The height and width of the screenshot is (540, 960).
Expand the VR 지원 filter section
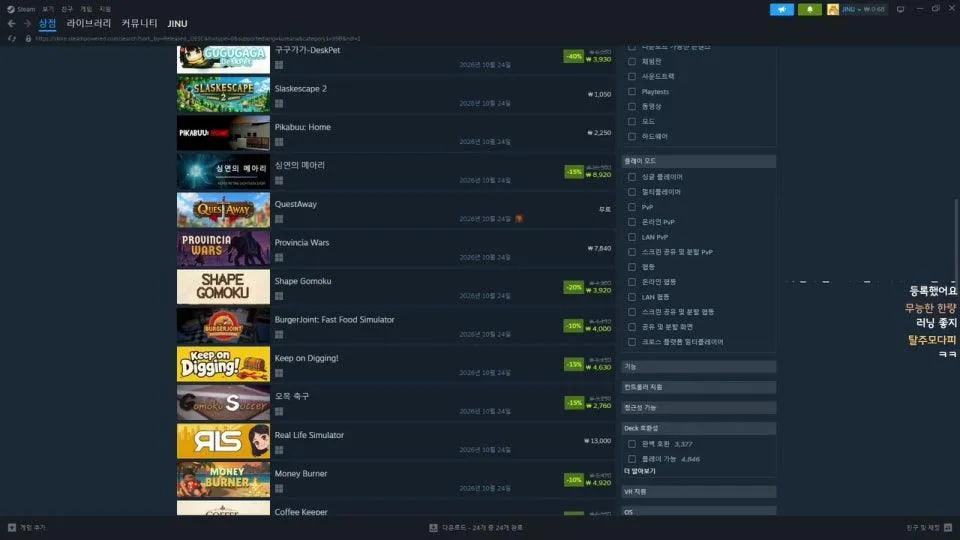[x=699, y=492]
